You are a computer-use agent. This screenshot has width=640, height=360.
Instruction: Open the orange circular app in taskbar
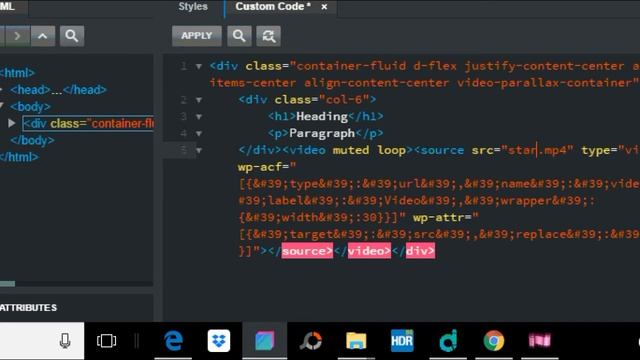(311, 341)
